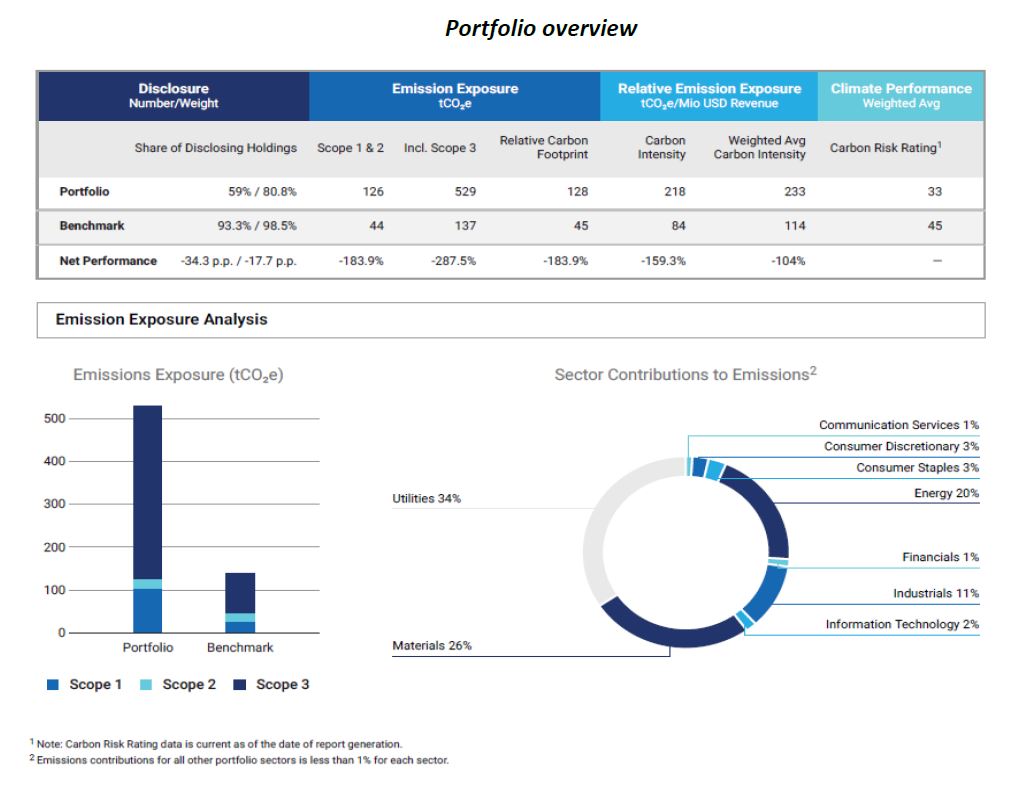Click the "Industrials 11%" sector label
Viewport: 1032px width, 786px height.
936,593
